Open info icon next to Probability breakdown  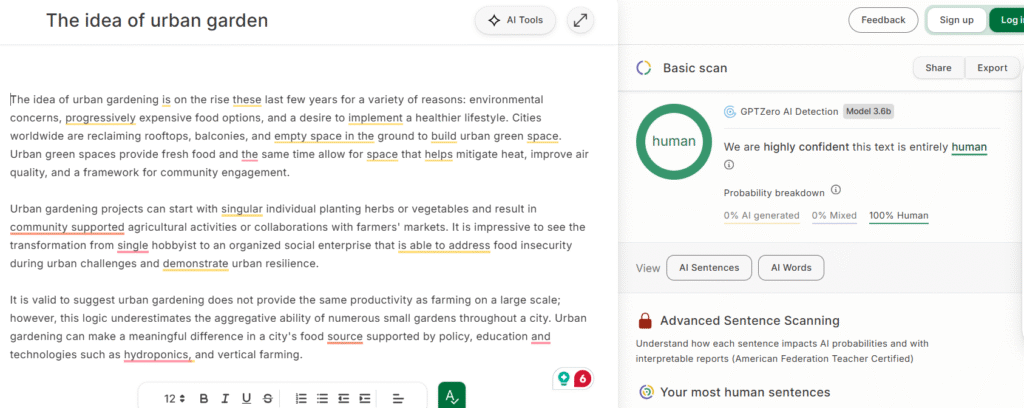click(x=836, y=191)
